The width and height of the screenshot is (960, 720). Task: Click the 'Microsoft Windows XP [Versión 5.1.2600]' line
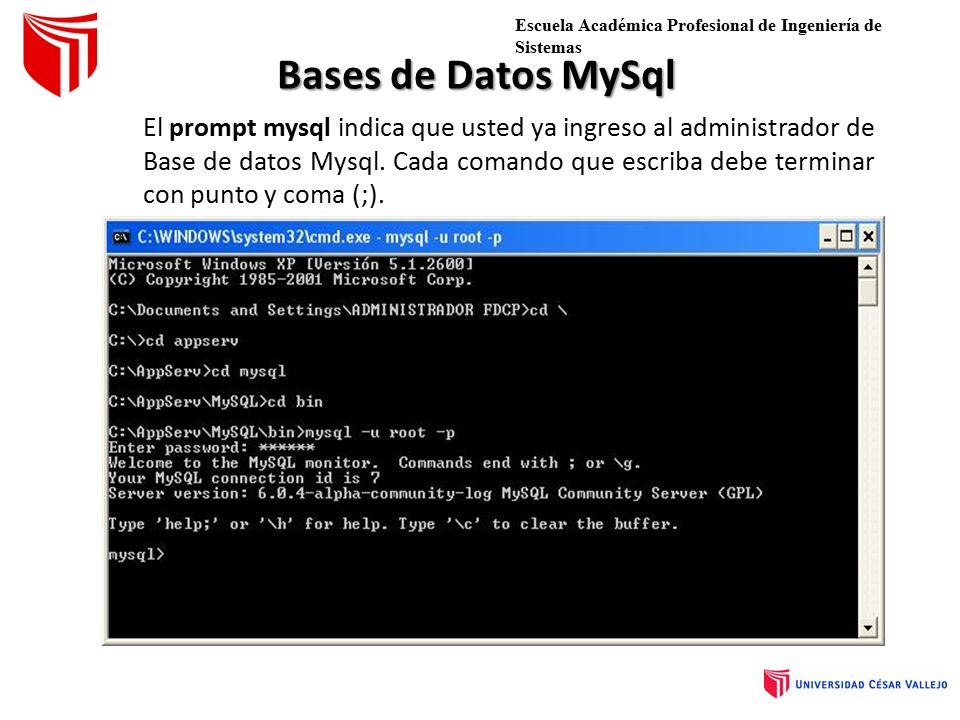pos(291,264)
